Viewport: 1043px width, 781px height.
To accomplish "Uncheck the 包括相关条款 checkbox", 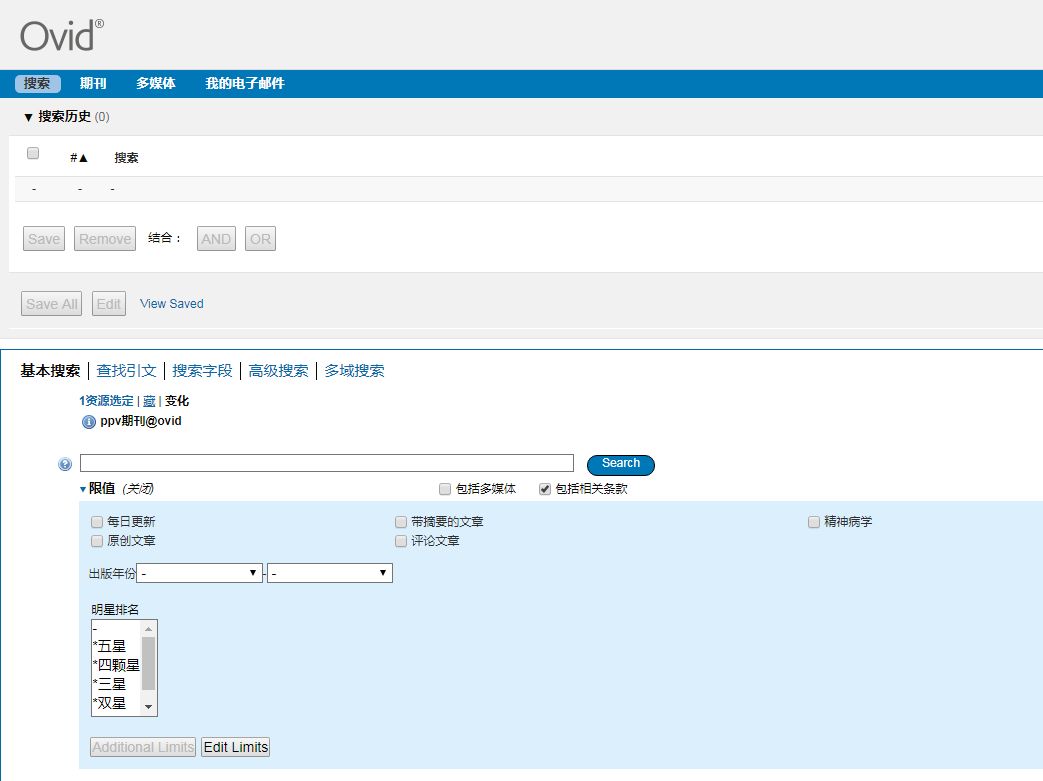I will (x=545, y=489).
